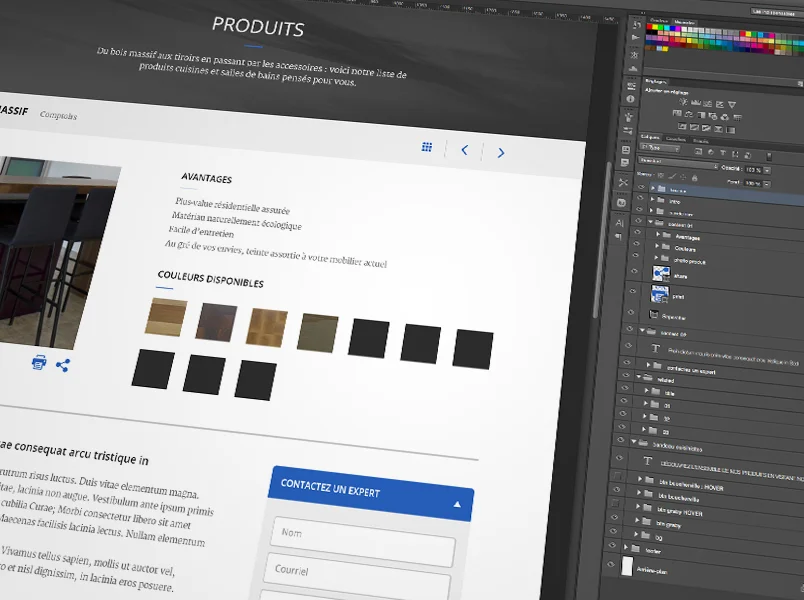Screen dimensions: 804x600
Task: Add an Exposure adjustment icon
Action: 719,104
